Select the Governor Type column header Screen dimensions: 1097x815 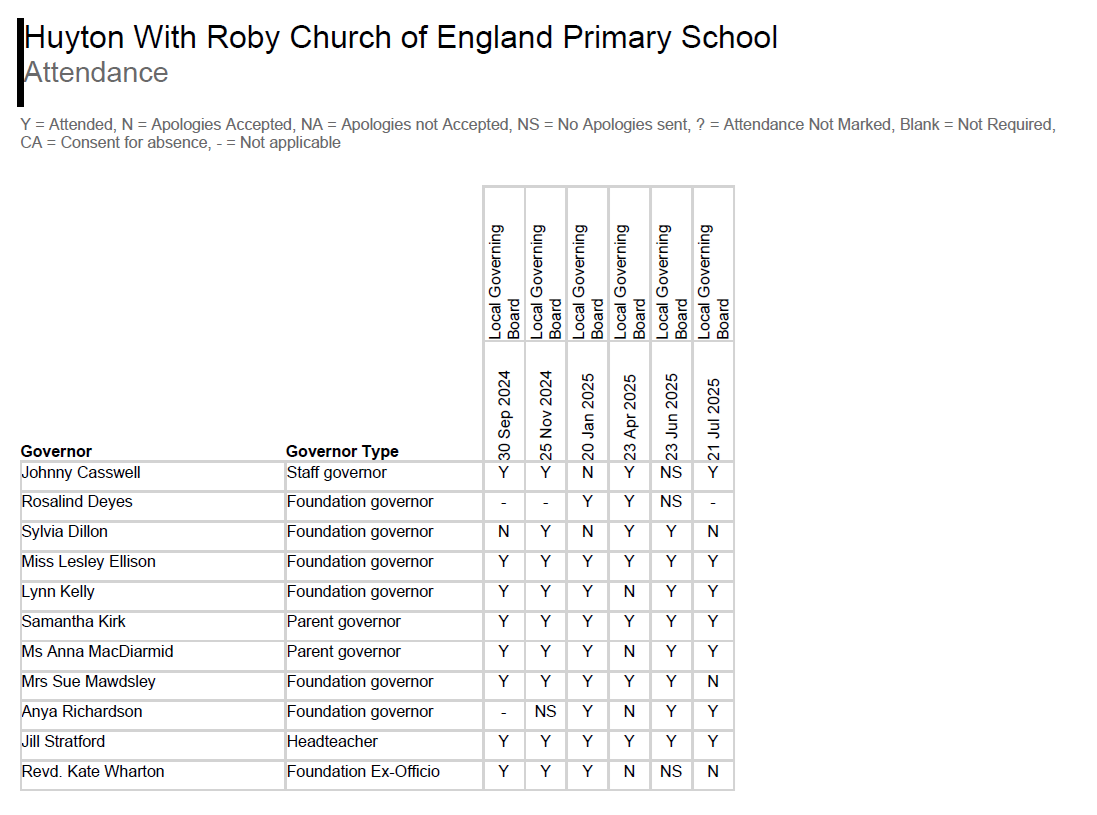point(342,451)
